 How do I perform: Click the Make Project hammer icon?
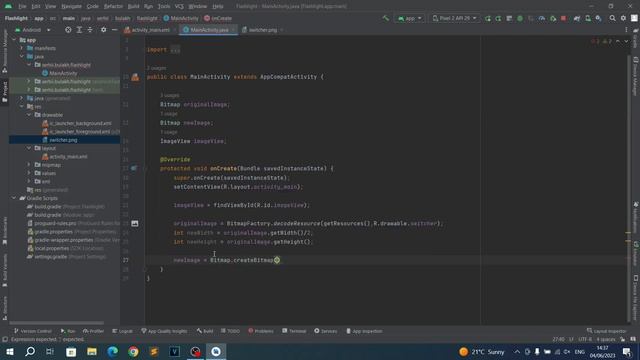(x=385, y=18)
